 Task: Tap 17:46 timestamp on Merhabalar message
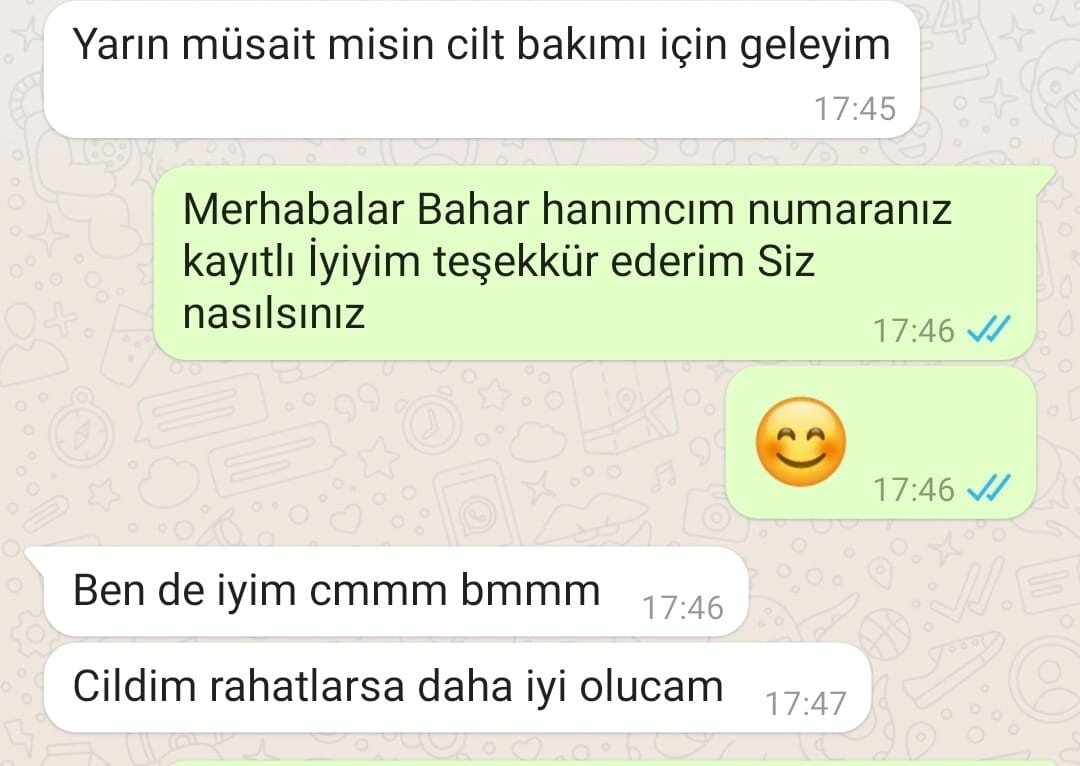(x=913, y=331)
